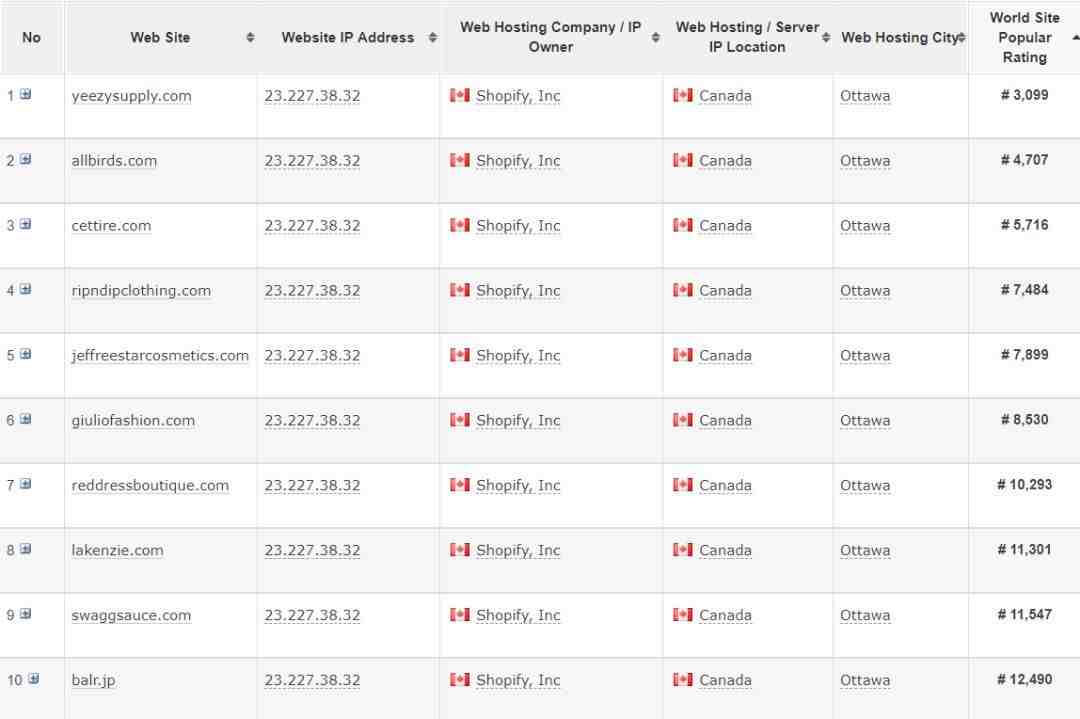Expand row 10 plus icon
The width and height of the screenshot is (1080, 719).
pyautogui.click(x=33, y=679)
